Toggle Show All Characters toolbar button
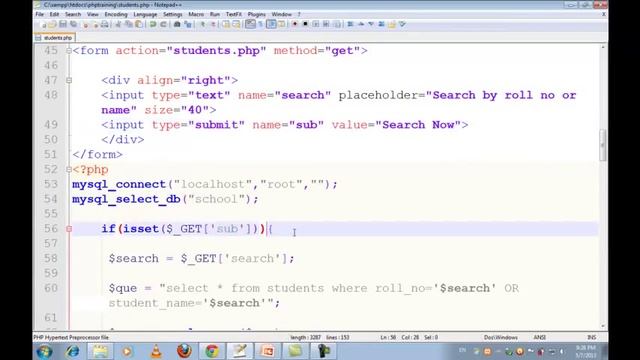The width and height of the screenshot is (640, 360). [x=260, y=24]
